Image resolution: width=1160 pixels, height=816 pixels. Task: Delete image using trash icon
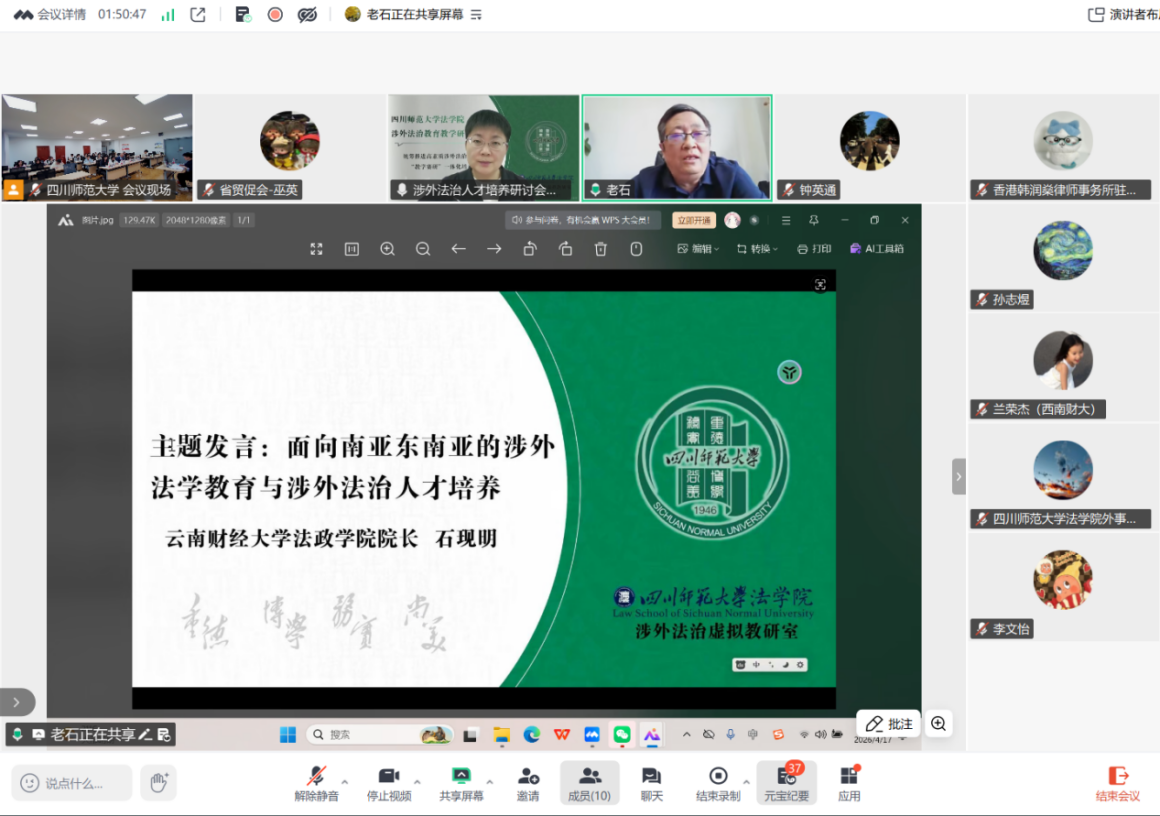(x=601, y=249)
